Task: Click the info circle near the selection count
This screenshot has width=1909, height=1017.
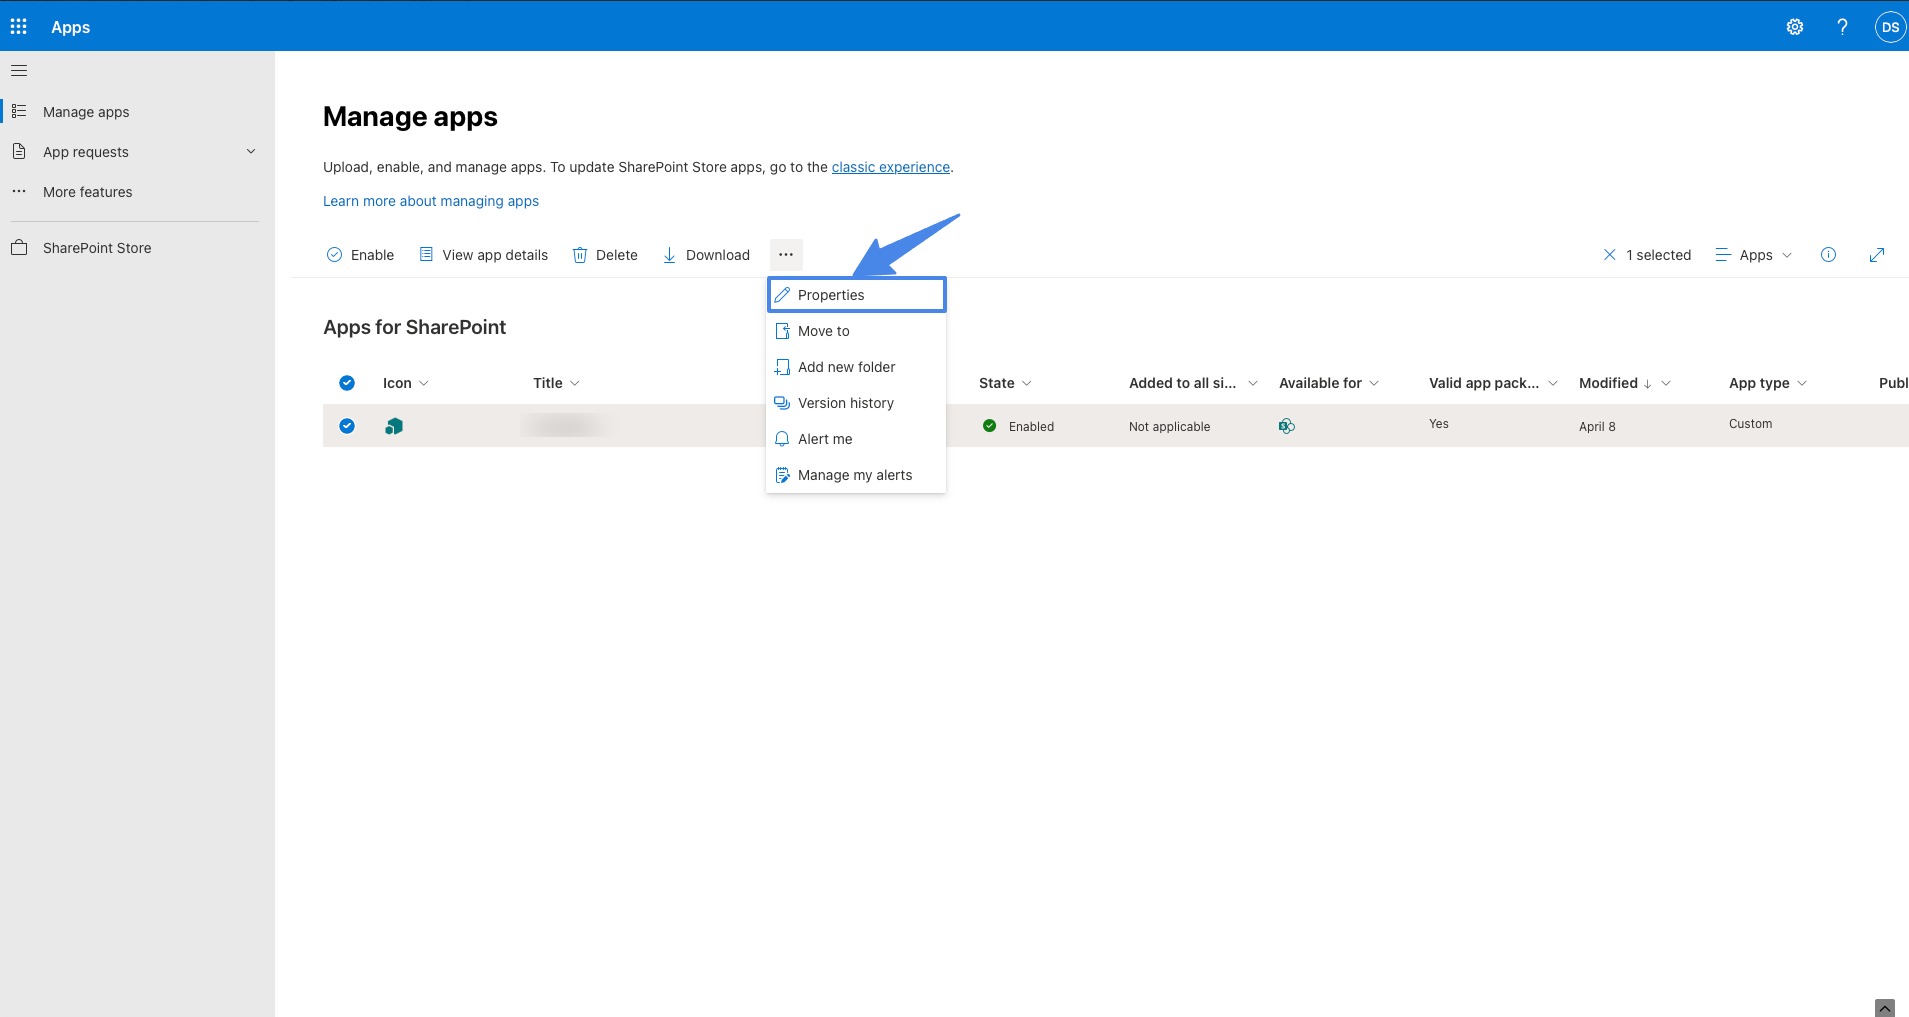Action: point(1828,254)
